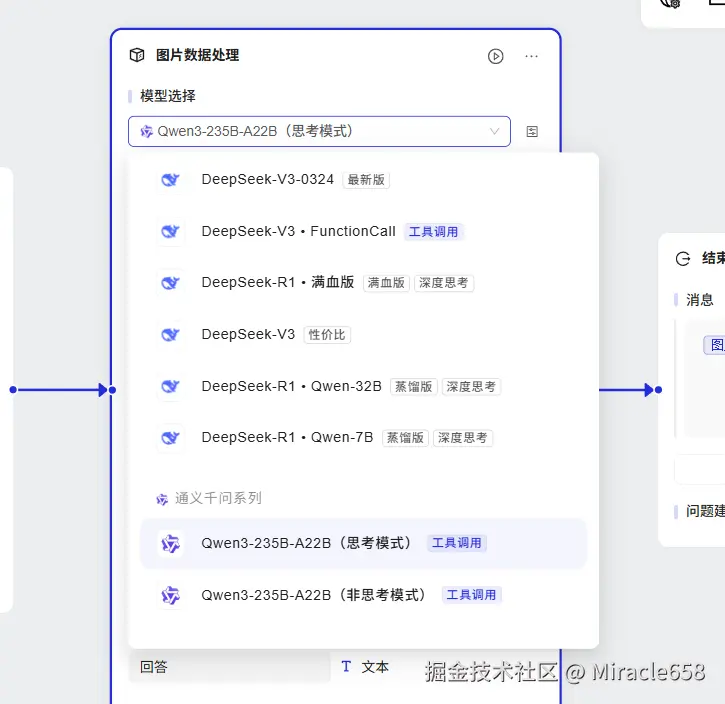The width and height of the screenshot is (725, 704).
Task: Click the Qwen3-235B-A22B（思考模式）model combo box
Action: [x=319, y=131]
